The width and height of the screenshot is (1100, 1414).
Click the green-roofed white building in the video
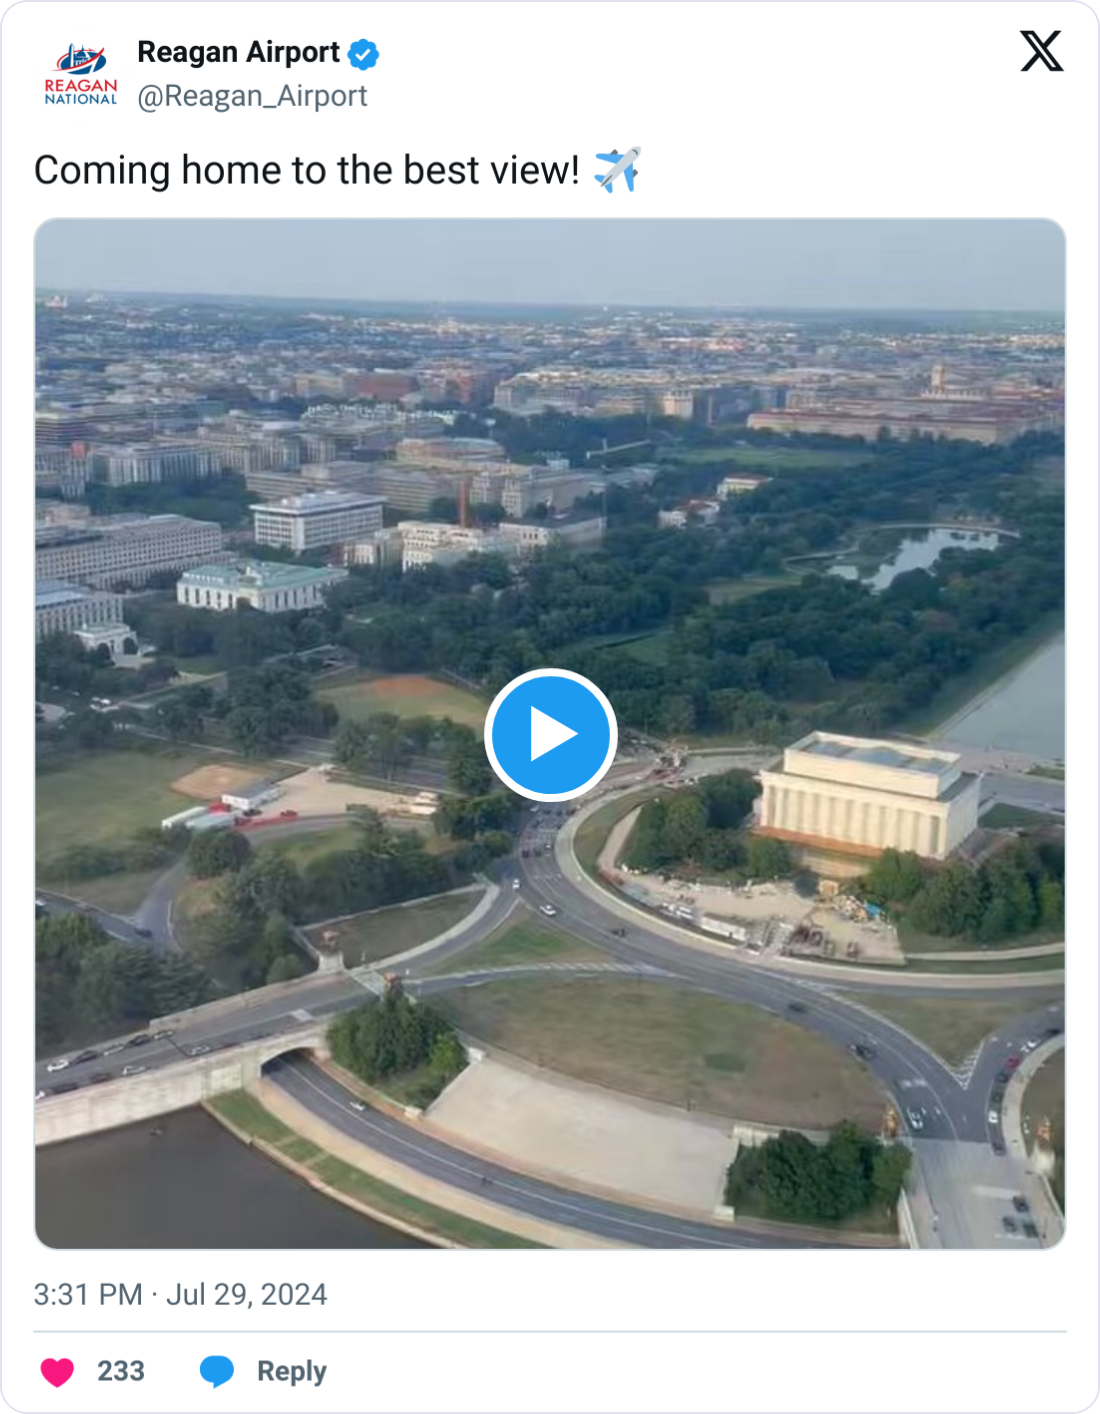point(259,585)
